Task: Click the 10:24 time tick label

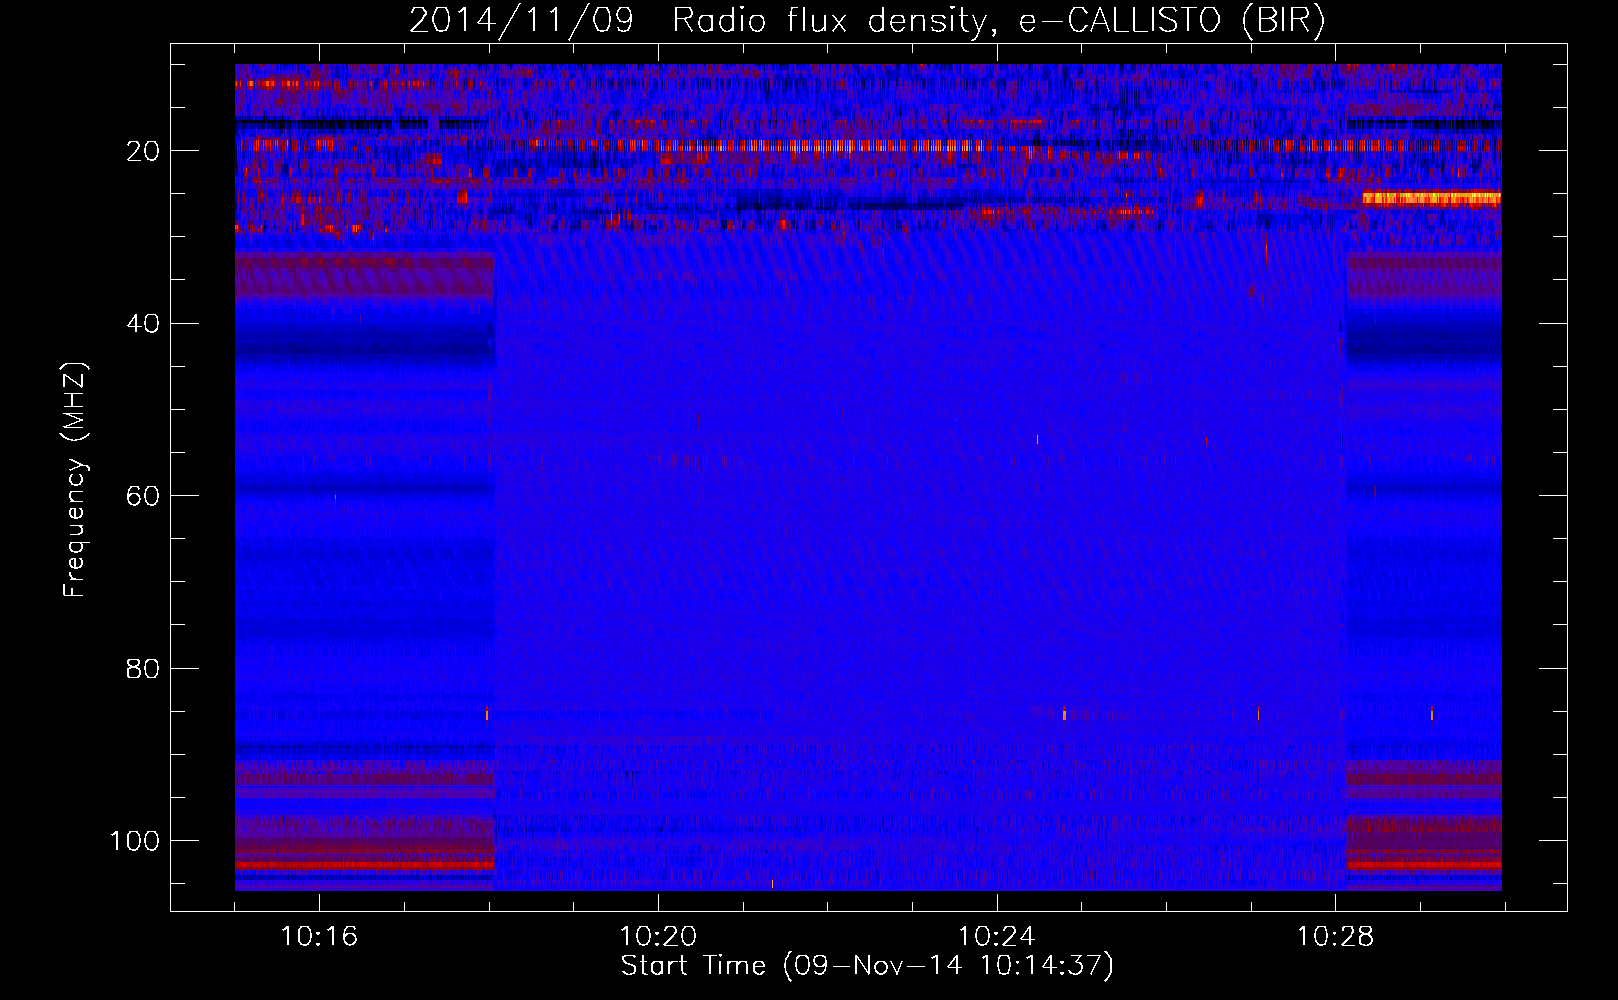Action: point(997,937)
